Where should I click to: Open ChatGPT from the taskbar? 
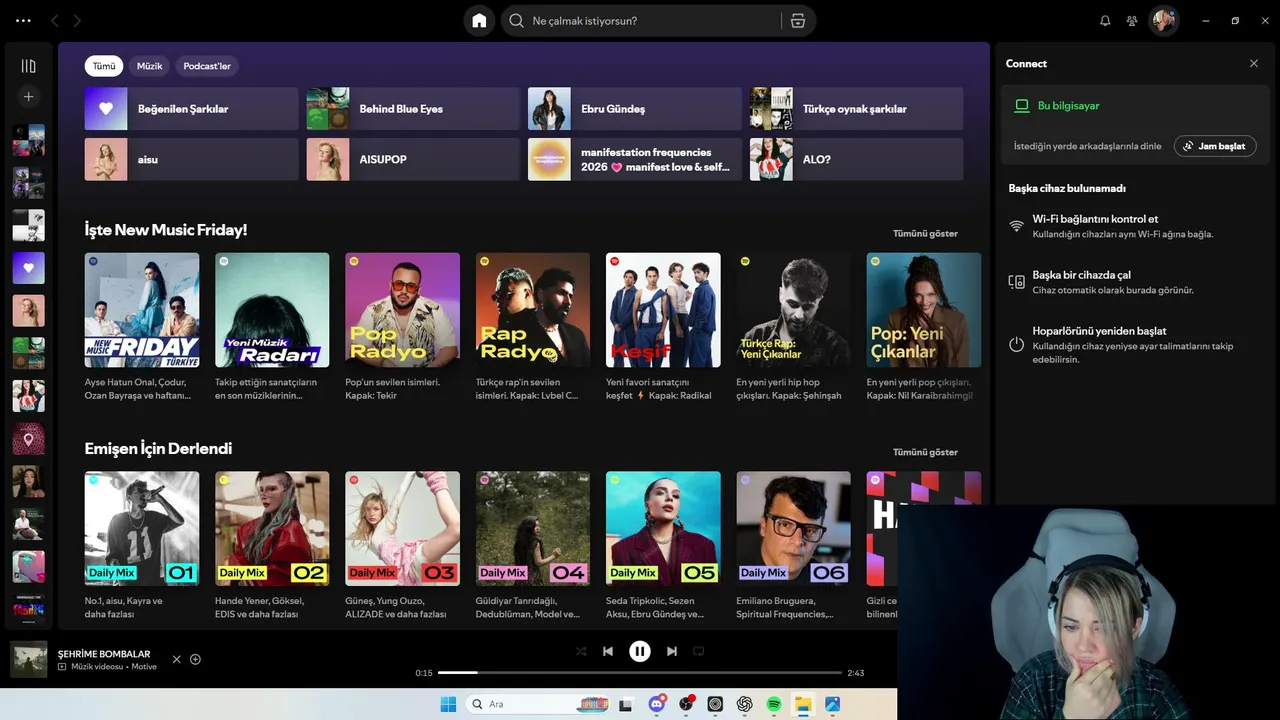pos(745,704)
